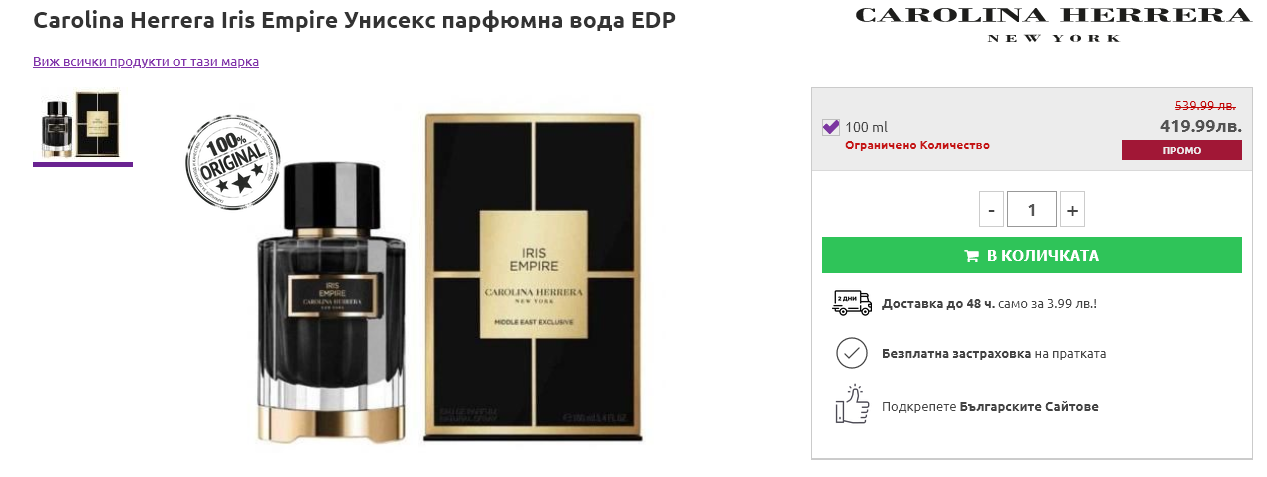Click the delivery truck icon

851,302
